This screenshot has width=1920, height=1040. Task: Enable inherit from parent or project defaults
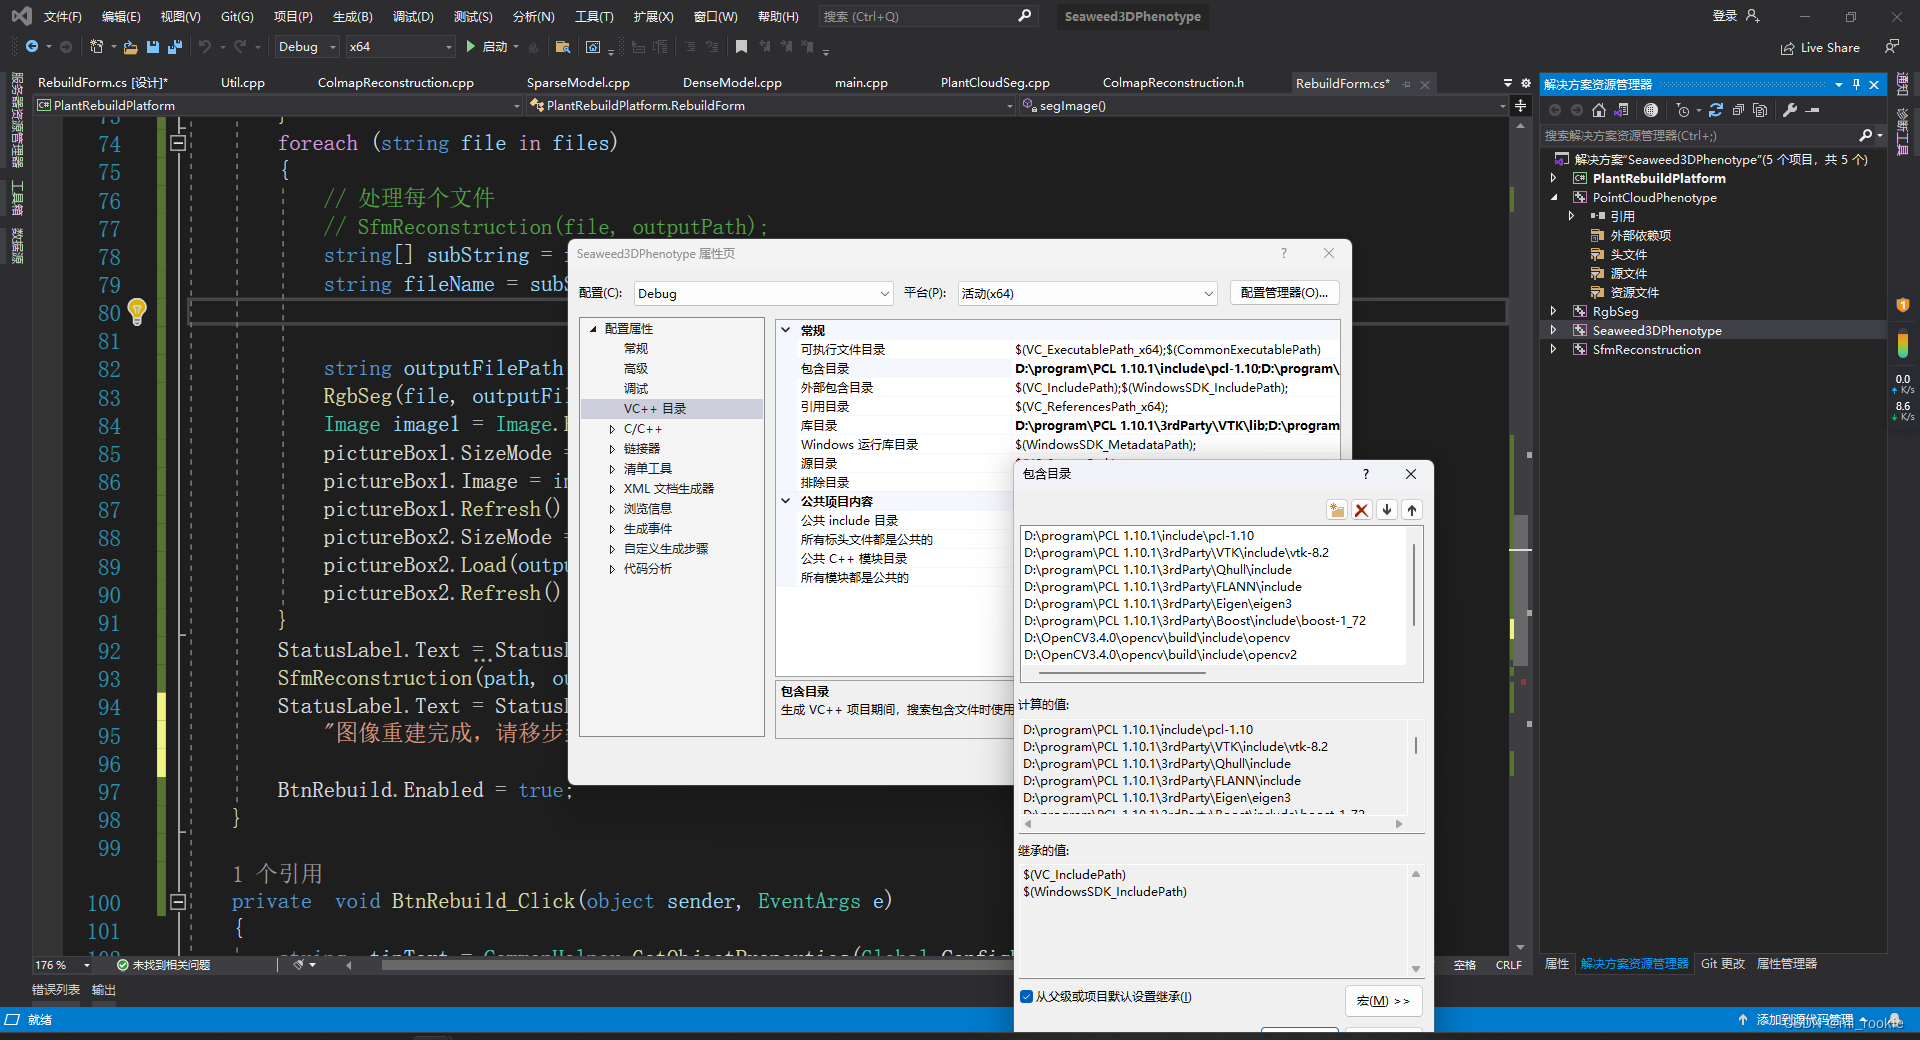tap(1027, 996)
